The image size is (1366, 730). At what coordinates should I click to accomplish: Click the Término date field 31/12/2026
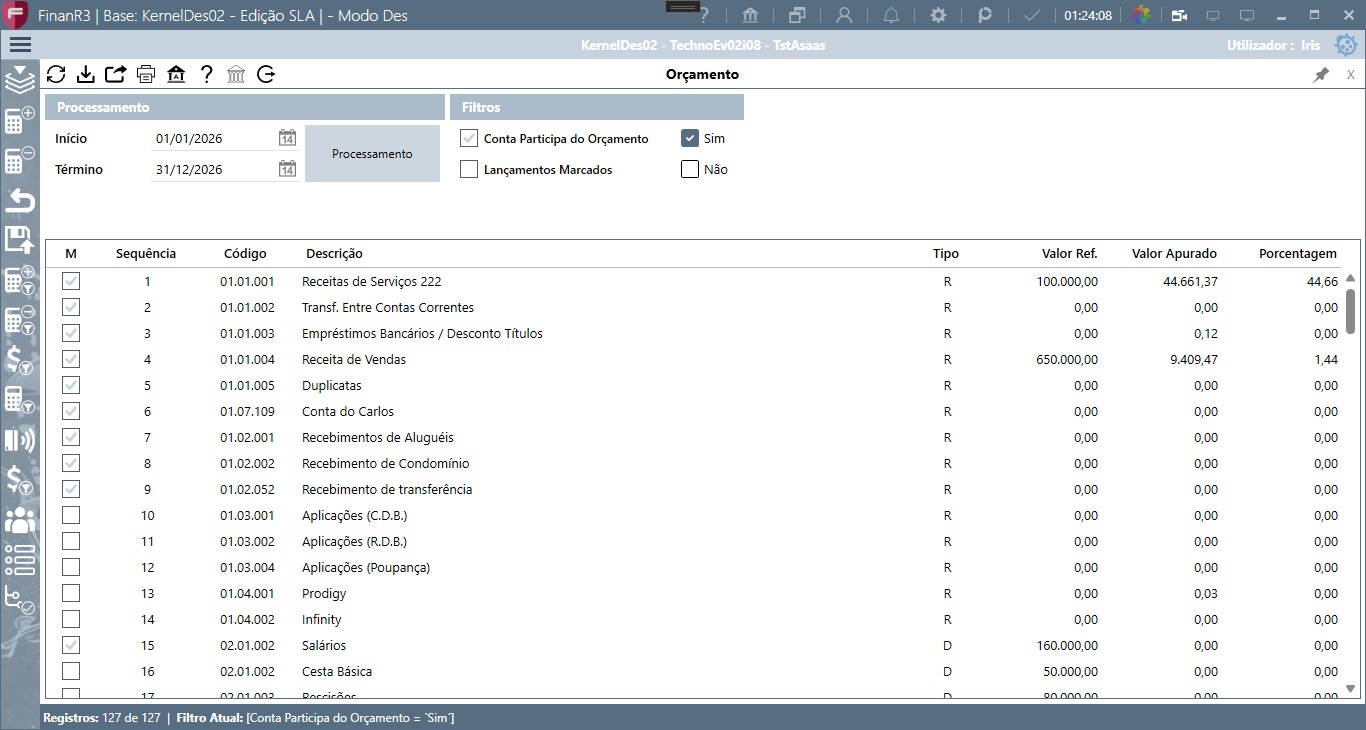214,170
